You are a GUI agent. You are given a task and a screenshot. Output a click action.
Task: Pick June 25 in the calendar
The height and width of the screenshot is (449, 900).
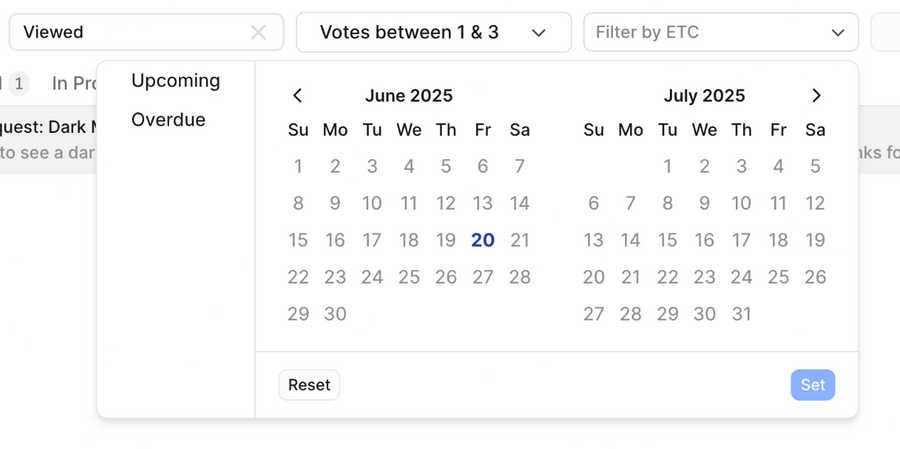tap(409, 277)
